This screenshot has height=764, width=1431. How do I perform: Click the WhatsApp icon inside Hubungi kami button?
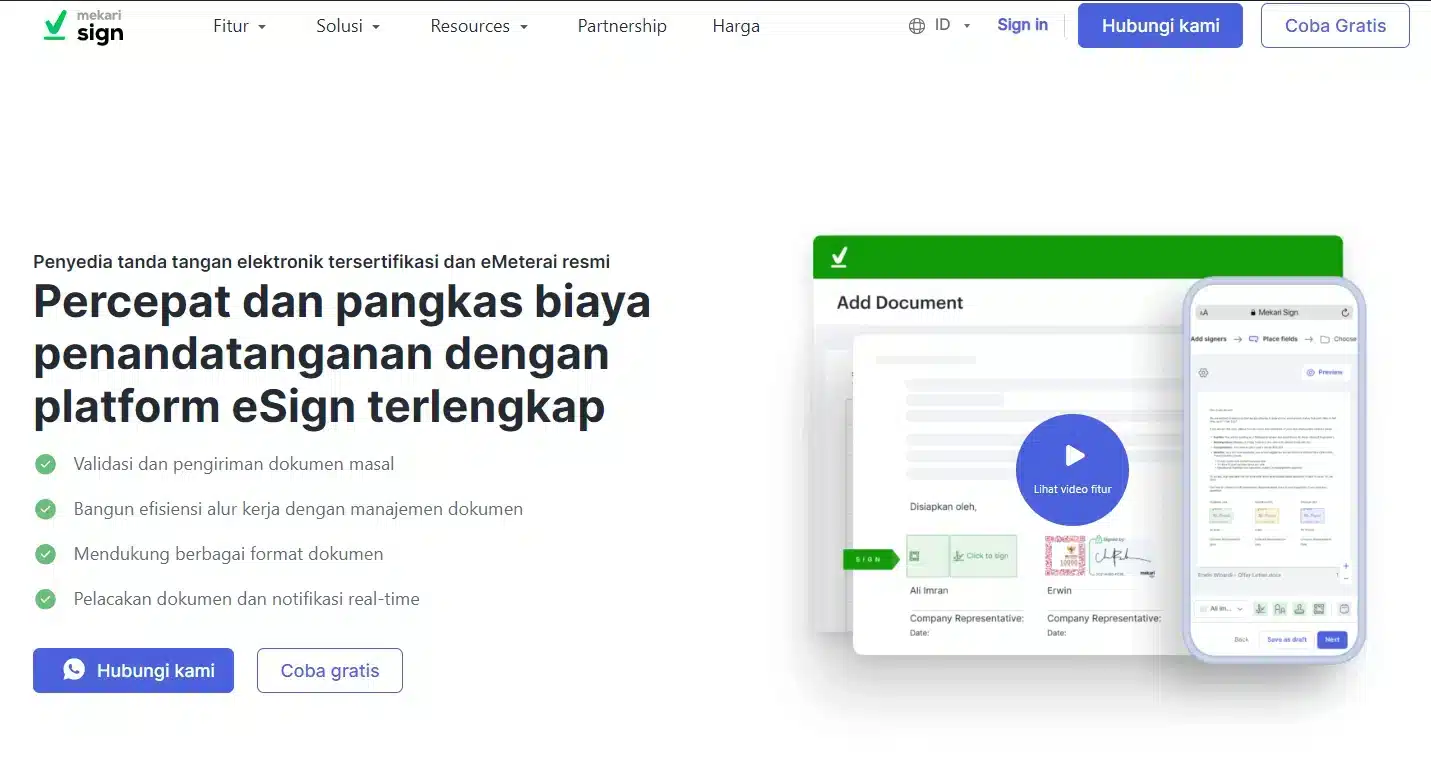coord(74,670)
